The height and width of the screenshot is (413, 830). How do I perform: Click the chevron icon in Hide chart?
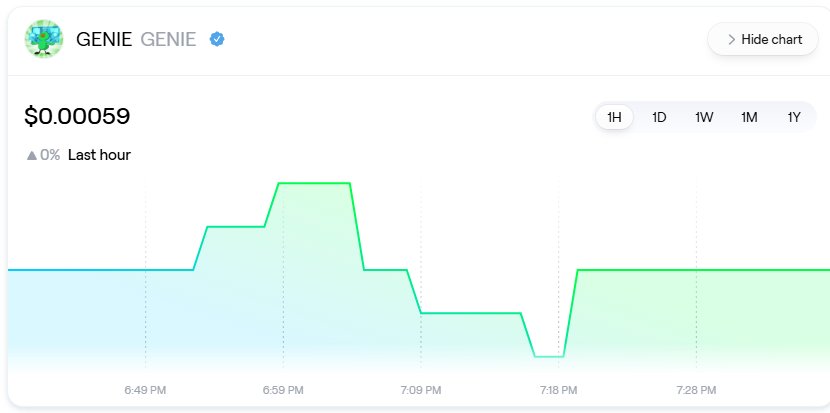point(731,39)
